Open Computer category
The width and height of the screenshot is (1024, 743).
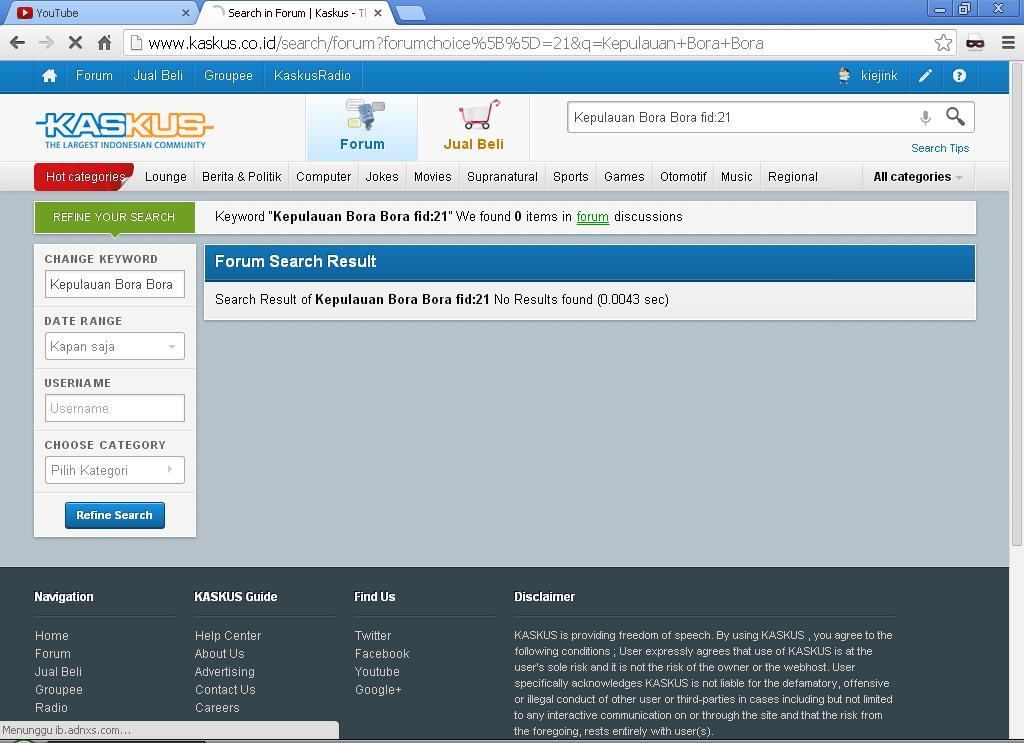tap(323, 177)
